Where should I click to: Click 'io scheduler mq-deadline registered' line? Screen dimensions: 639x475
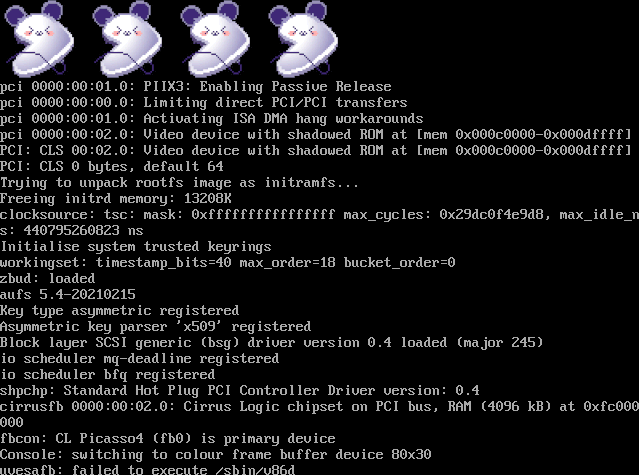point(140,358)
